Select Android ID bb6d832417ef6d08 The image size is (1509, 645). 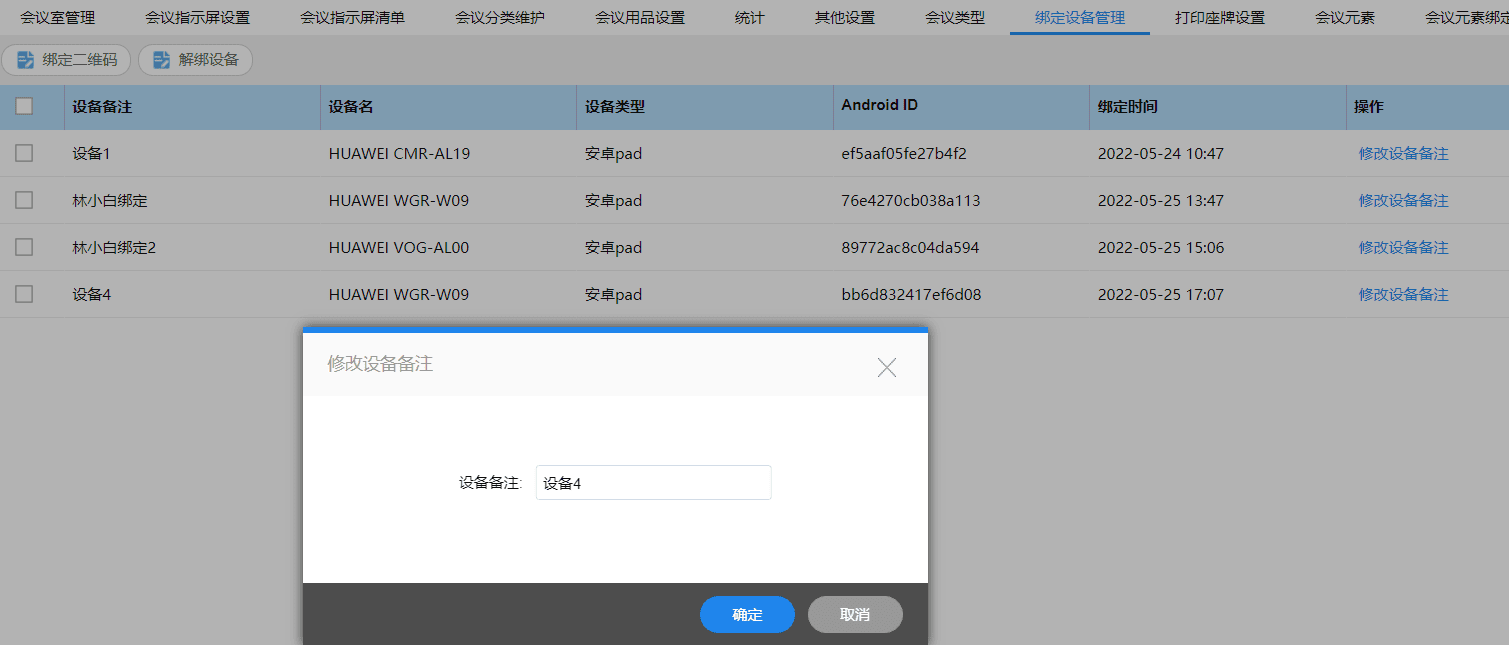click(x=911, y=295)
